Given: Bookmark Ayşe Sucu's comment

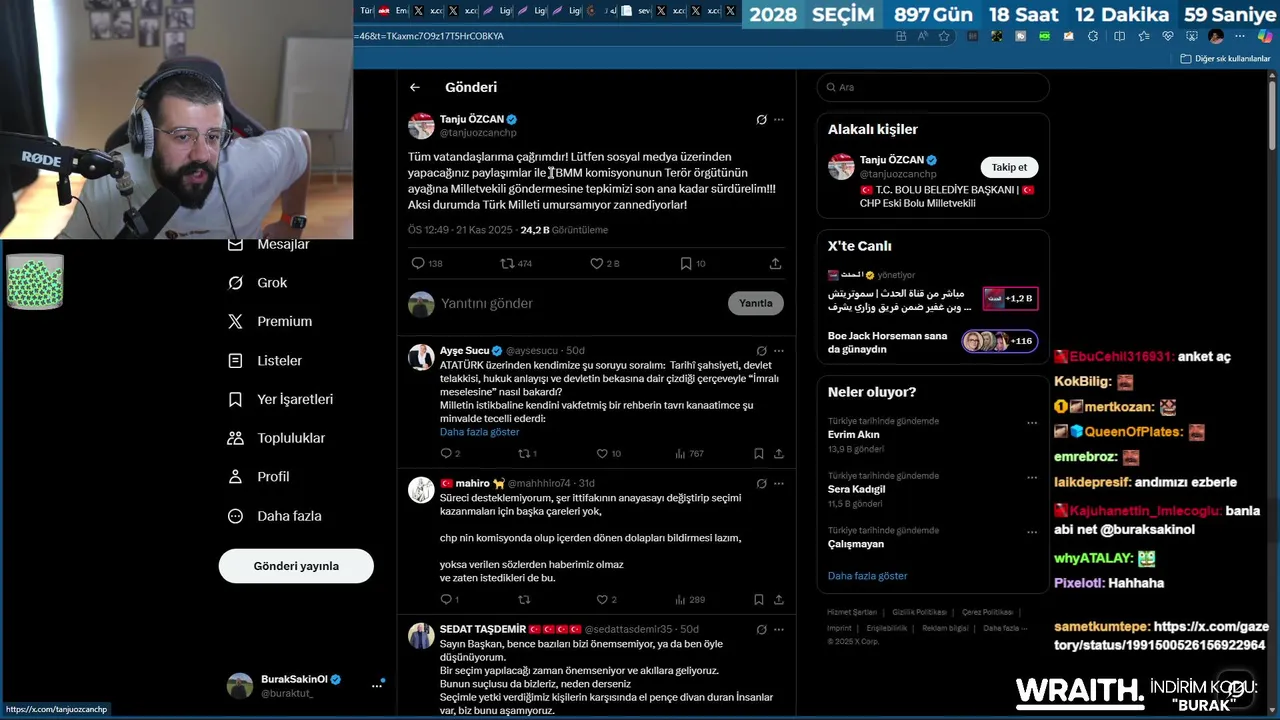Looking at the screenshot, I should (x=759, y=453).
